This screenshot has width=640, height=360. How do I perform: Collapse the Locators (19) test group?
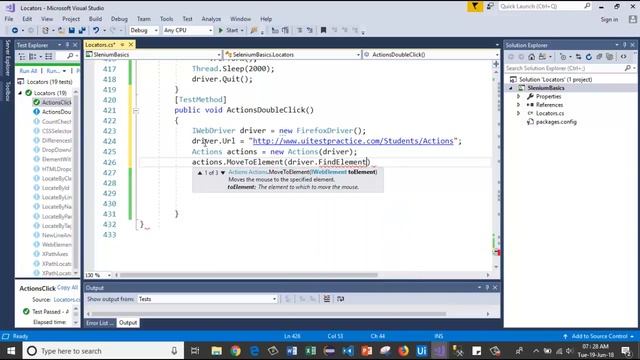pyautogui.click(x=20, y=93)
